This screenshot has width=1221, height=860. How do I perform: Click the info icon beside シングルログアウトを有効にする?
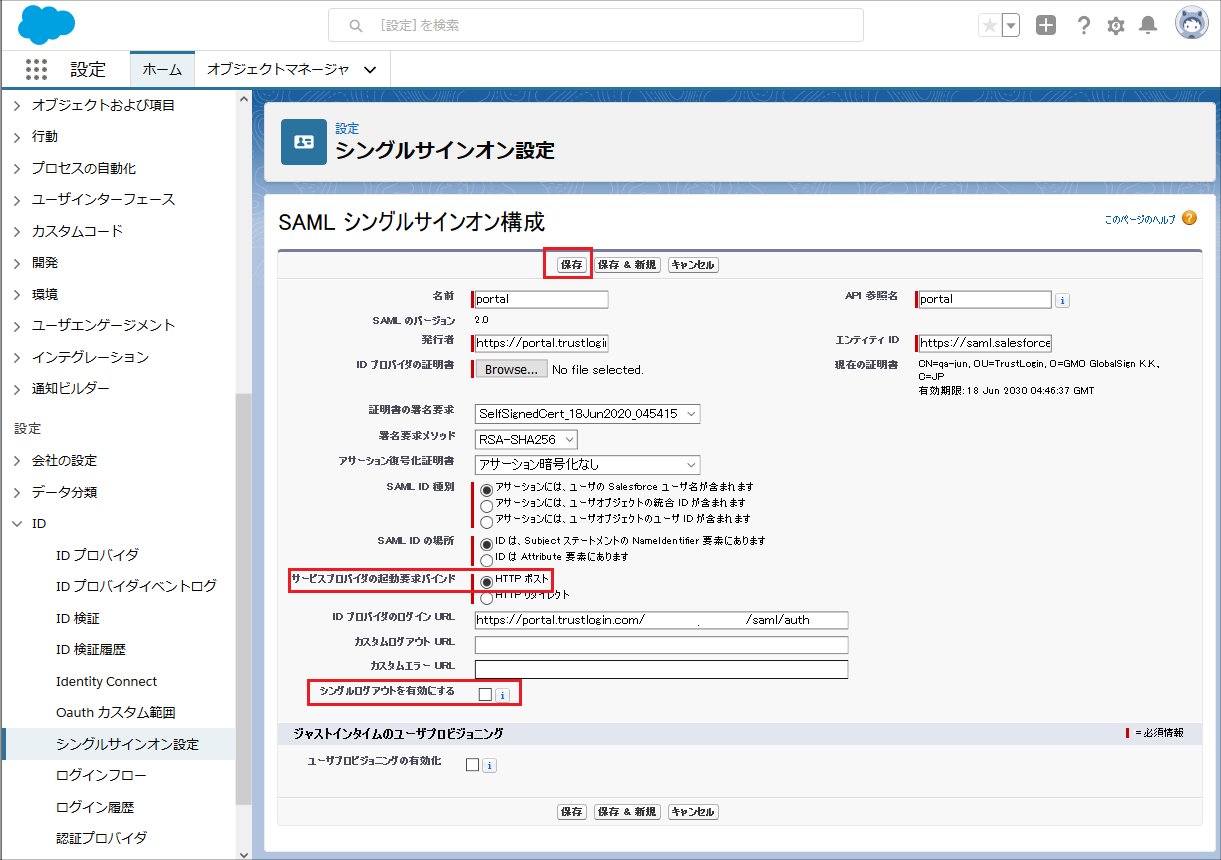click(503, 695)
